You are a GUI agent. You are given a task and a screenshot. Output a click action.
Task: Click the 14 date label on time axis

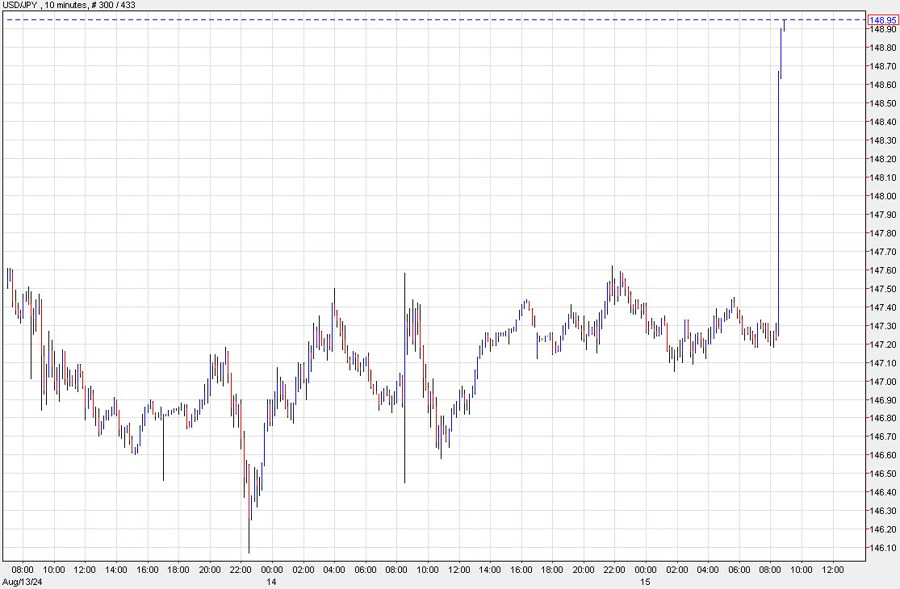pos(271,582)
